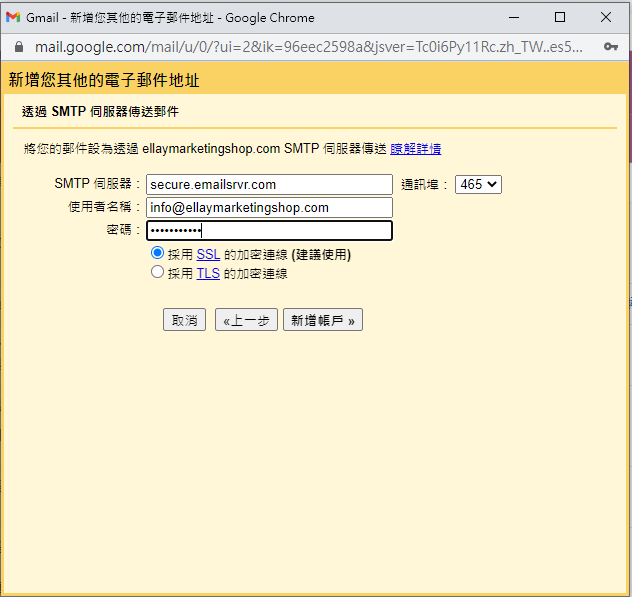Click the padlock site security icon
632x597 pixels.
click(x=18, y=47)
